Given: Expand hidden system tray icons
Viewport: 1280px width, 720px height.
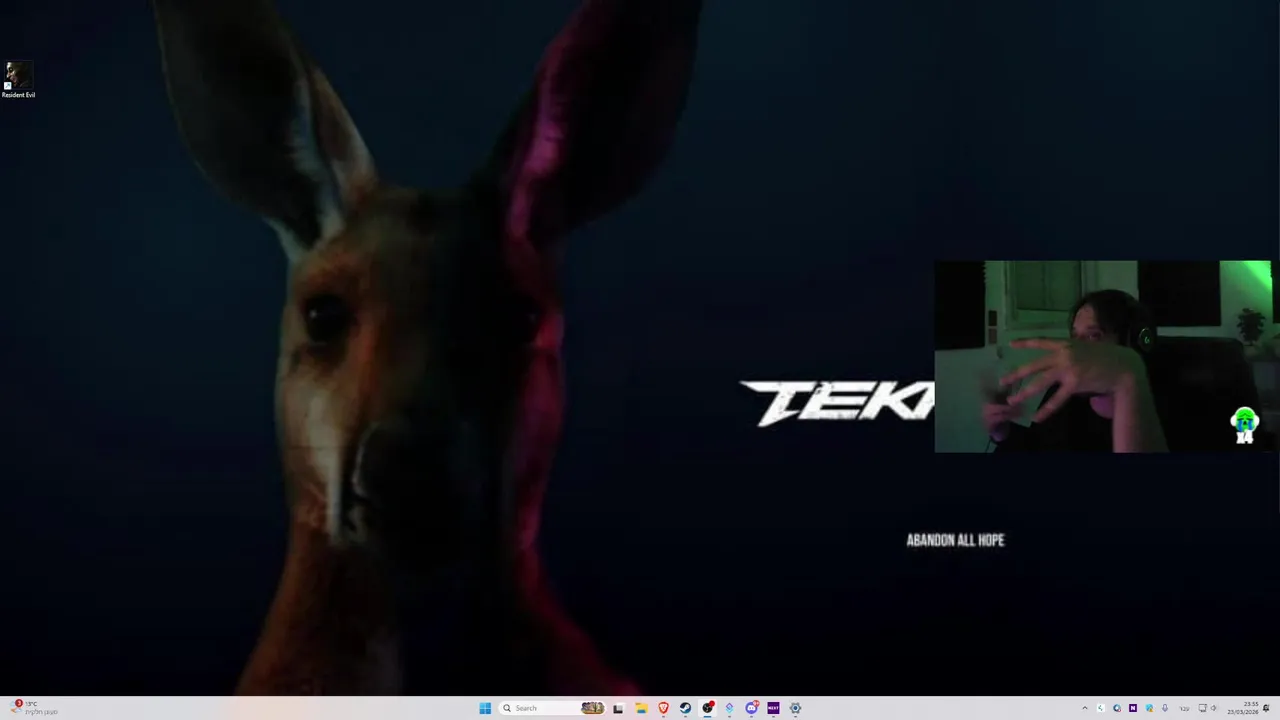Looking at the screenshot, I should (x=1085, y=708).
